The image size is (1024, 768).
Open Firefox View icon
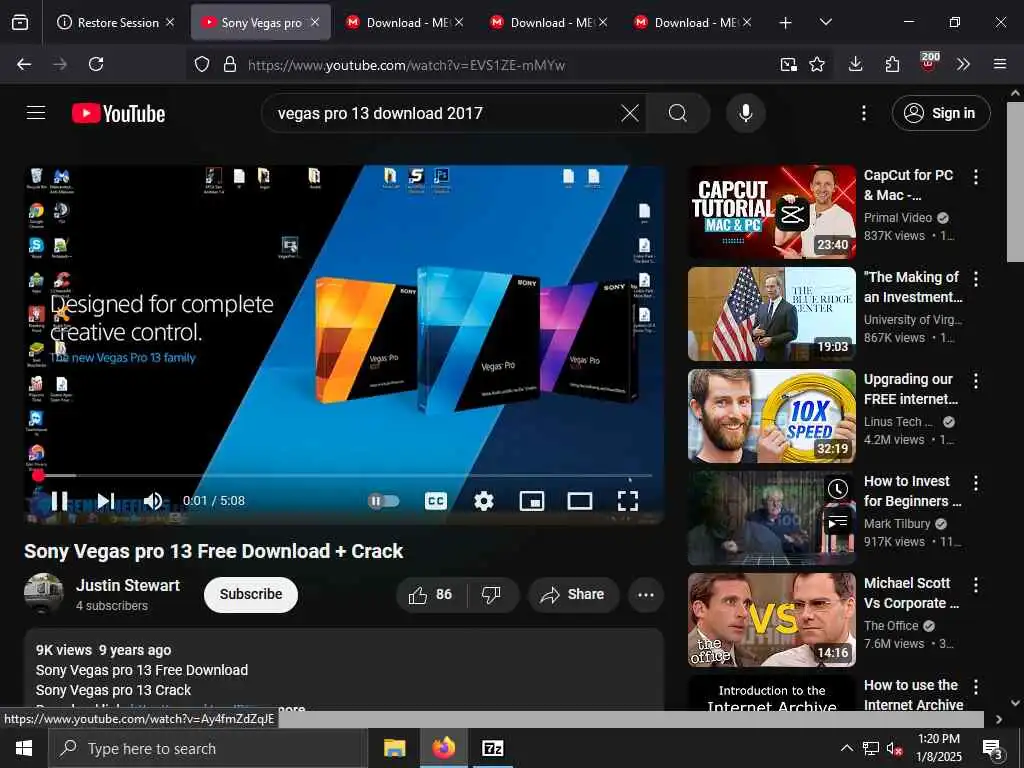[20, 22]
